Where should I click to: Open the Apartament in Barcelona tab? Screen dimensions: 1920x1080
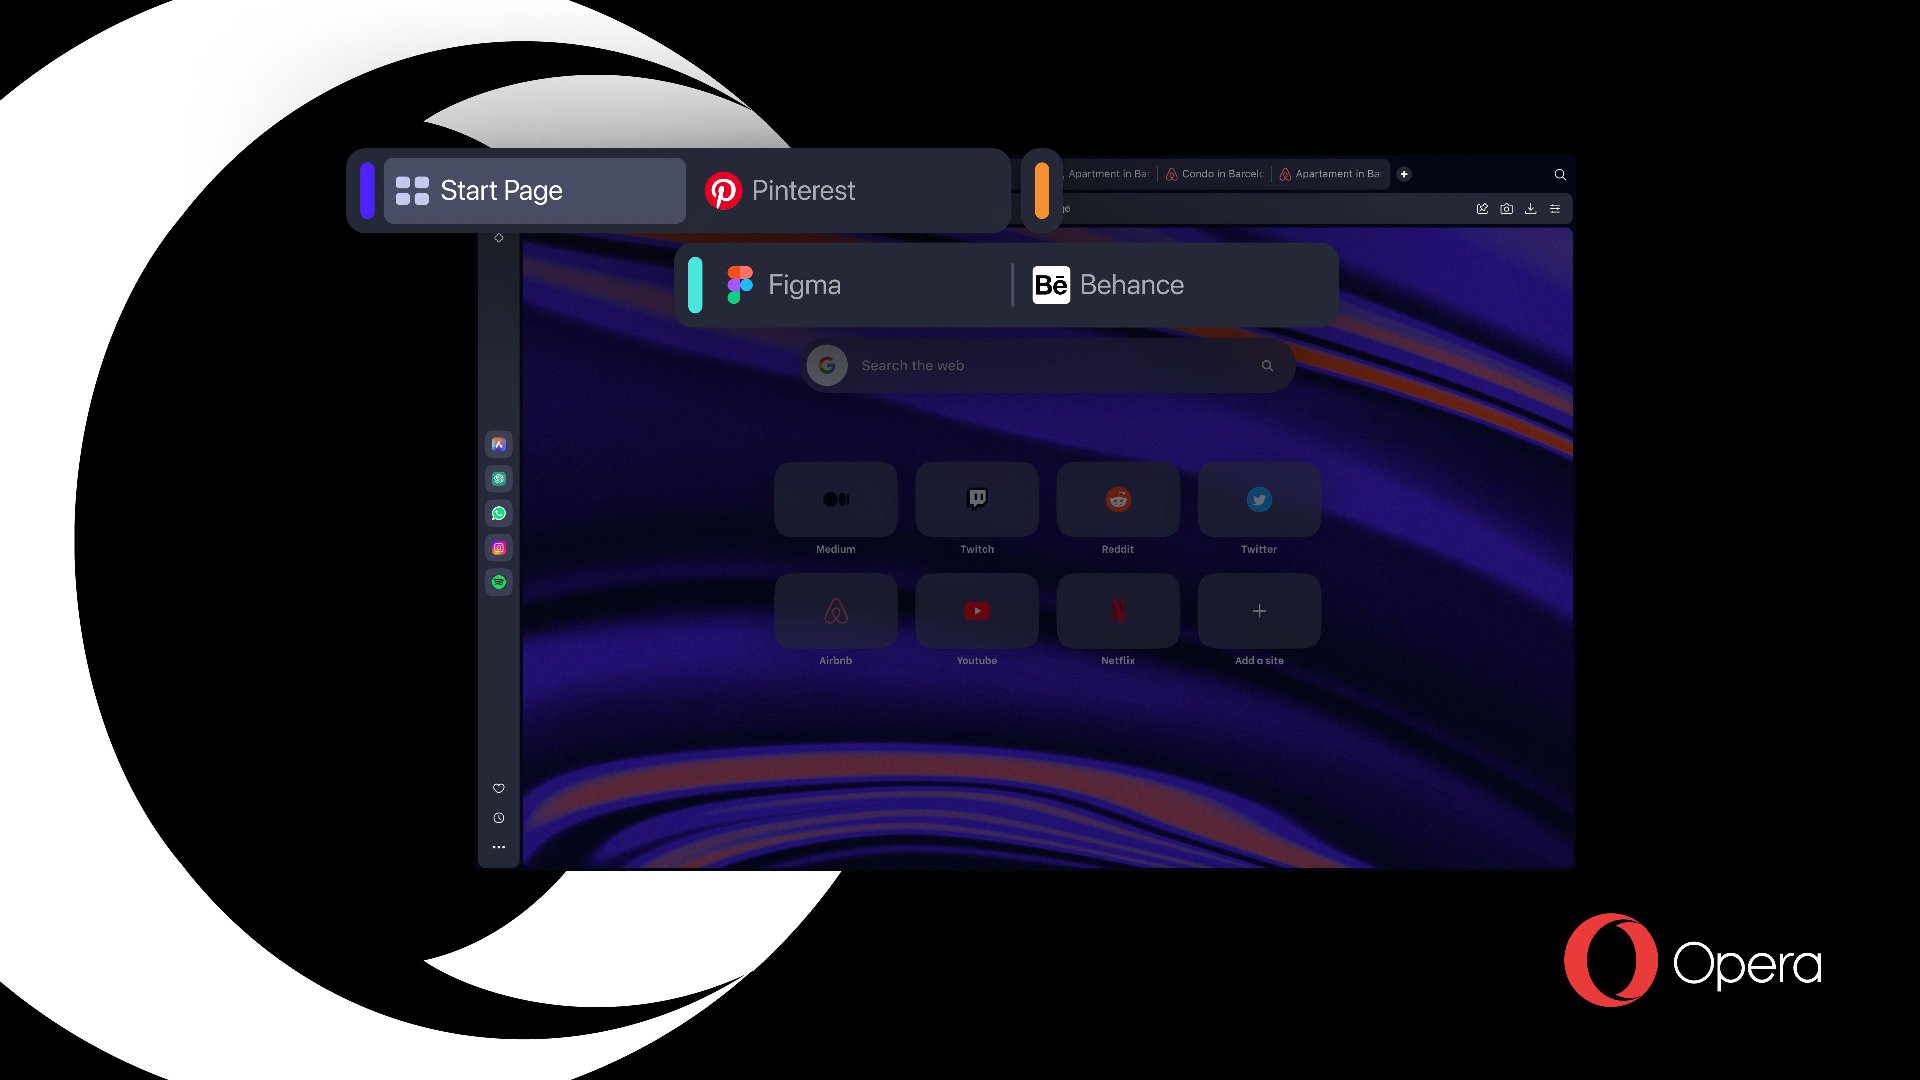[1330, 174]
